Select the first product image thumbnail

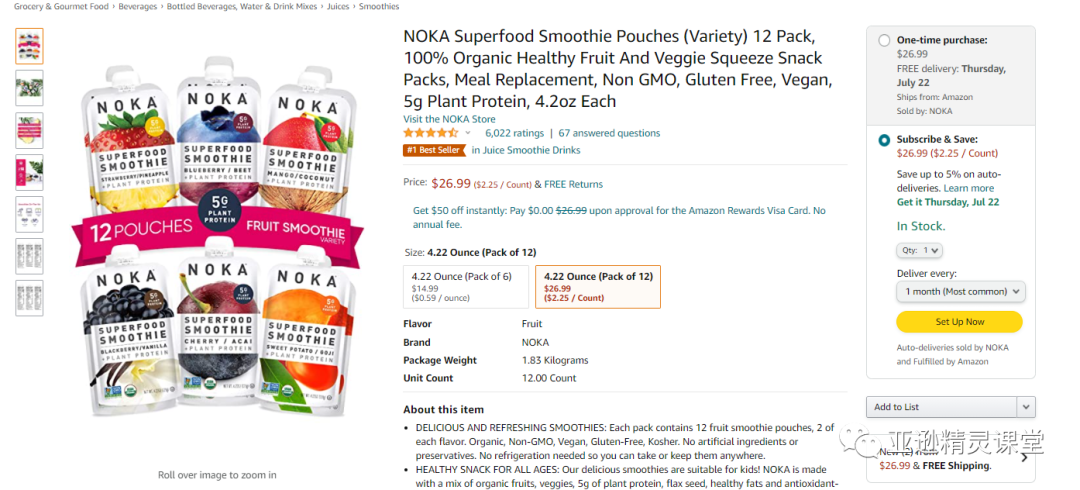(29, 46)
